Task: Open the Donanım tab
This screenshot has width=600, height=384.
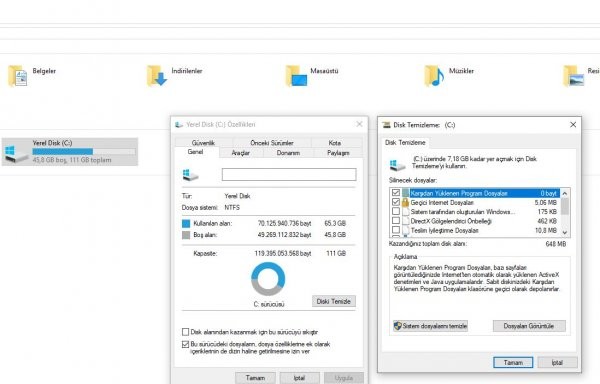Action: [x=288, y=153]
